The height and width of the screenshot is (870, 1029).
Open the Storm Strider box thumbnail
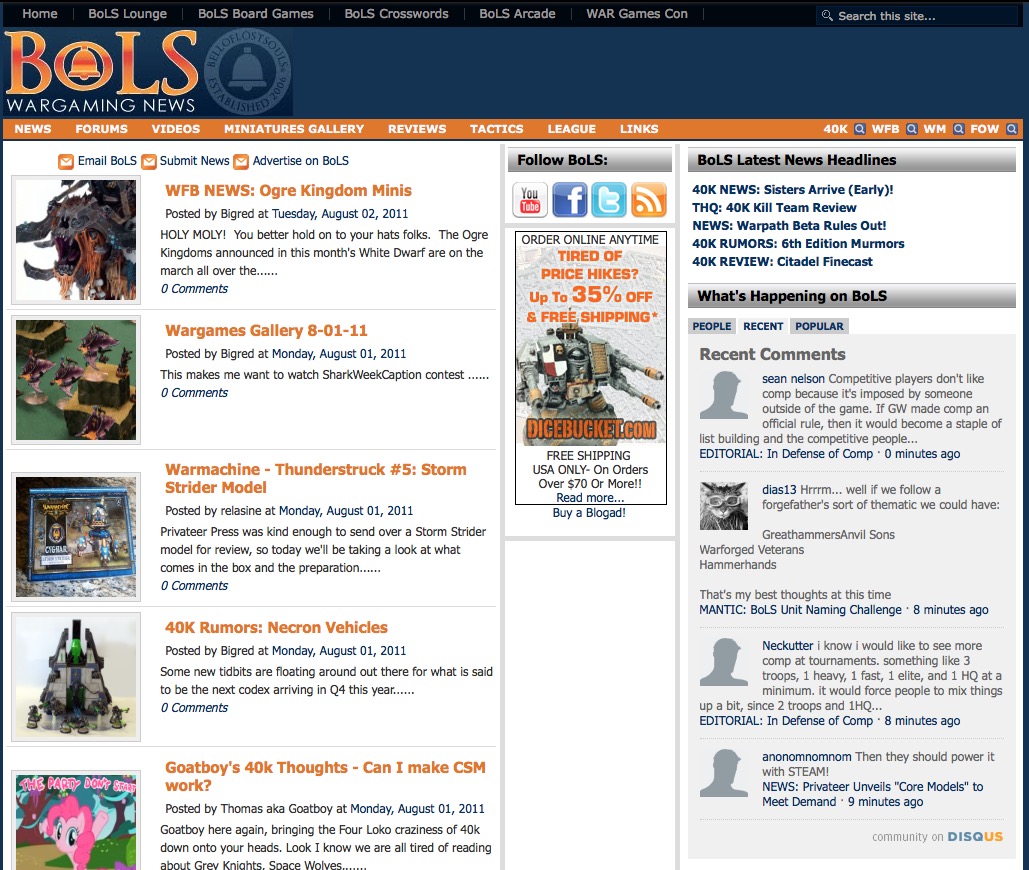coord(76,537)
